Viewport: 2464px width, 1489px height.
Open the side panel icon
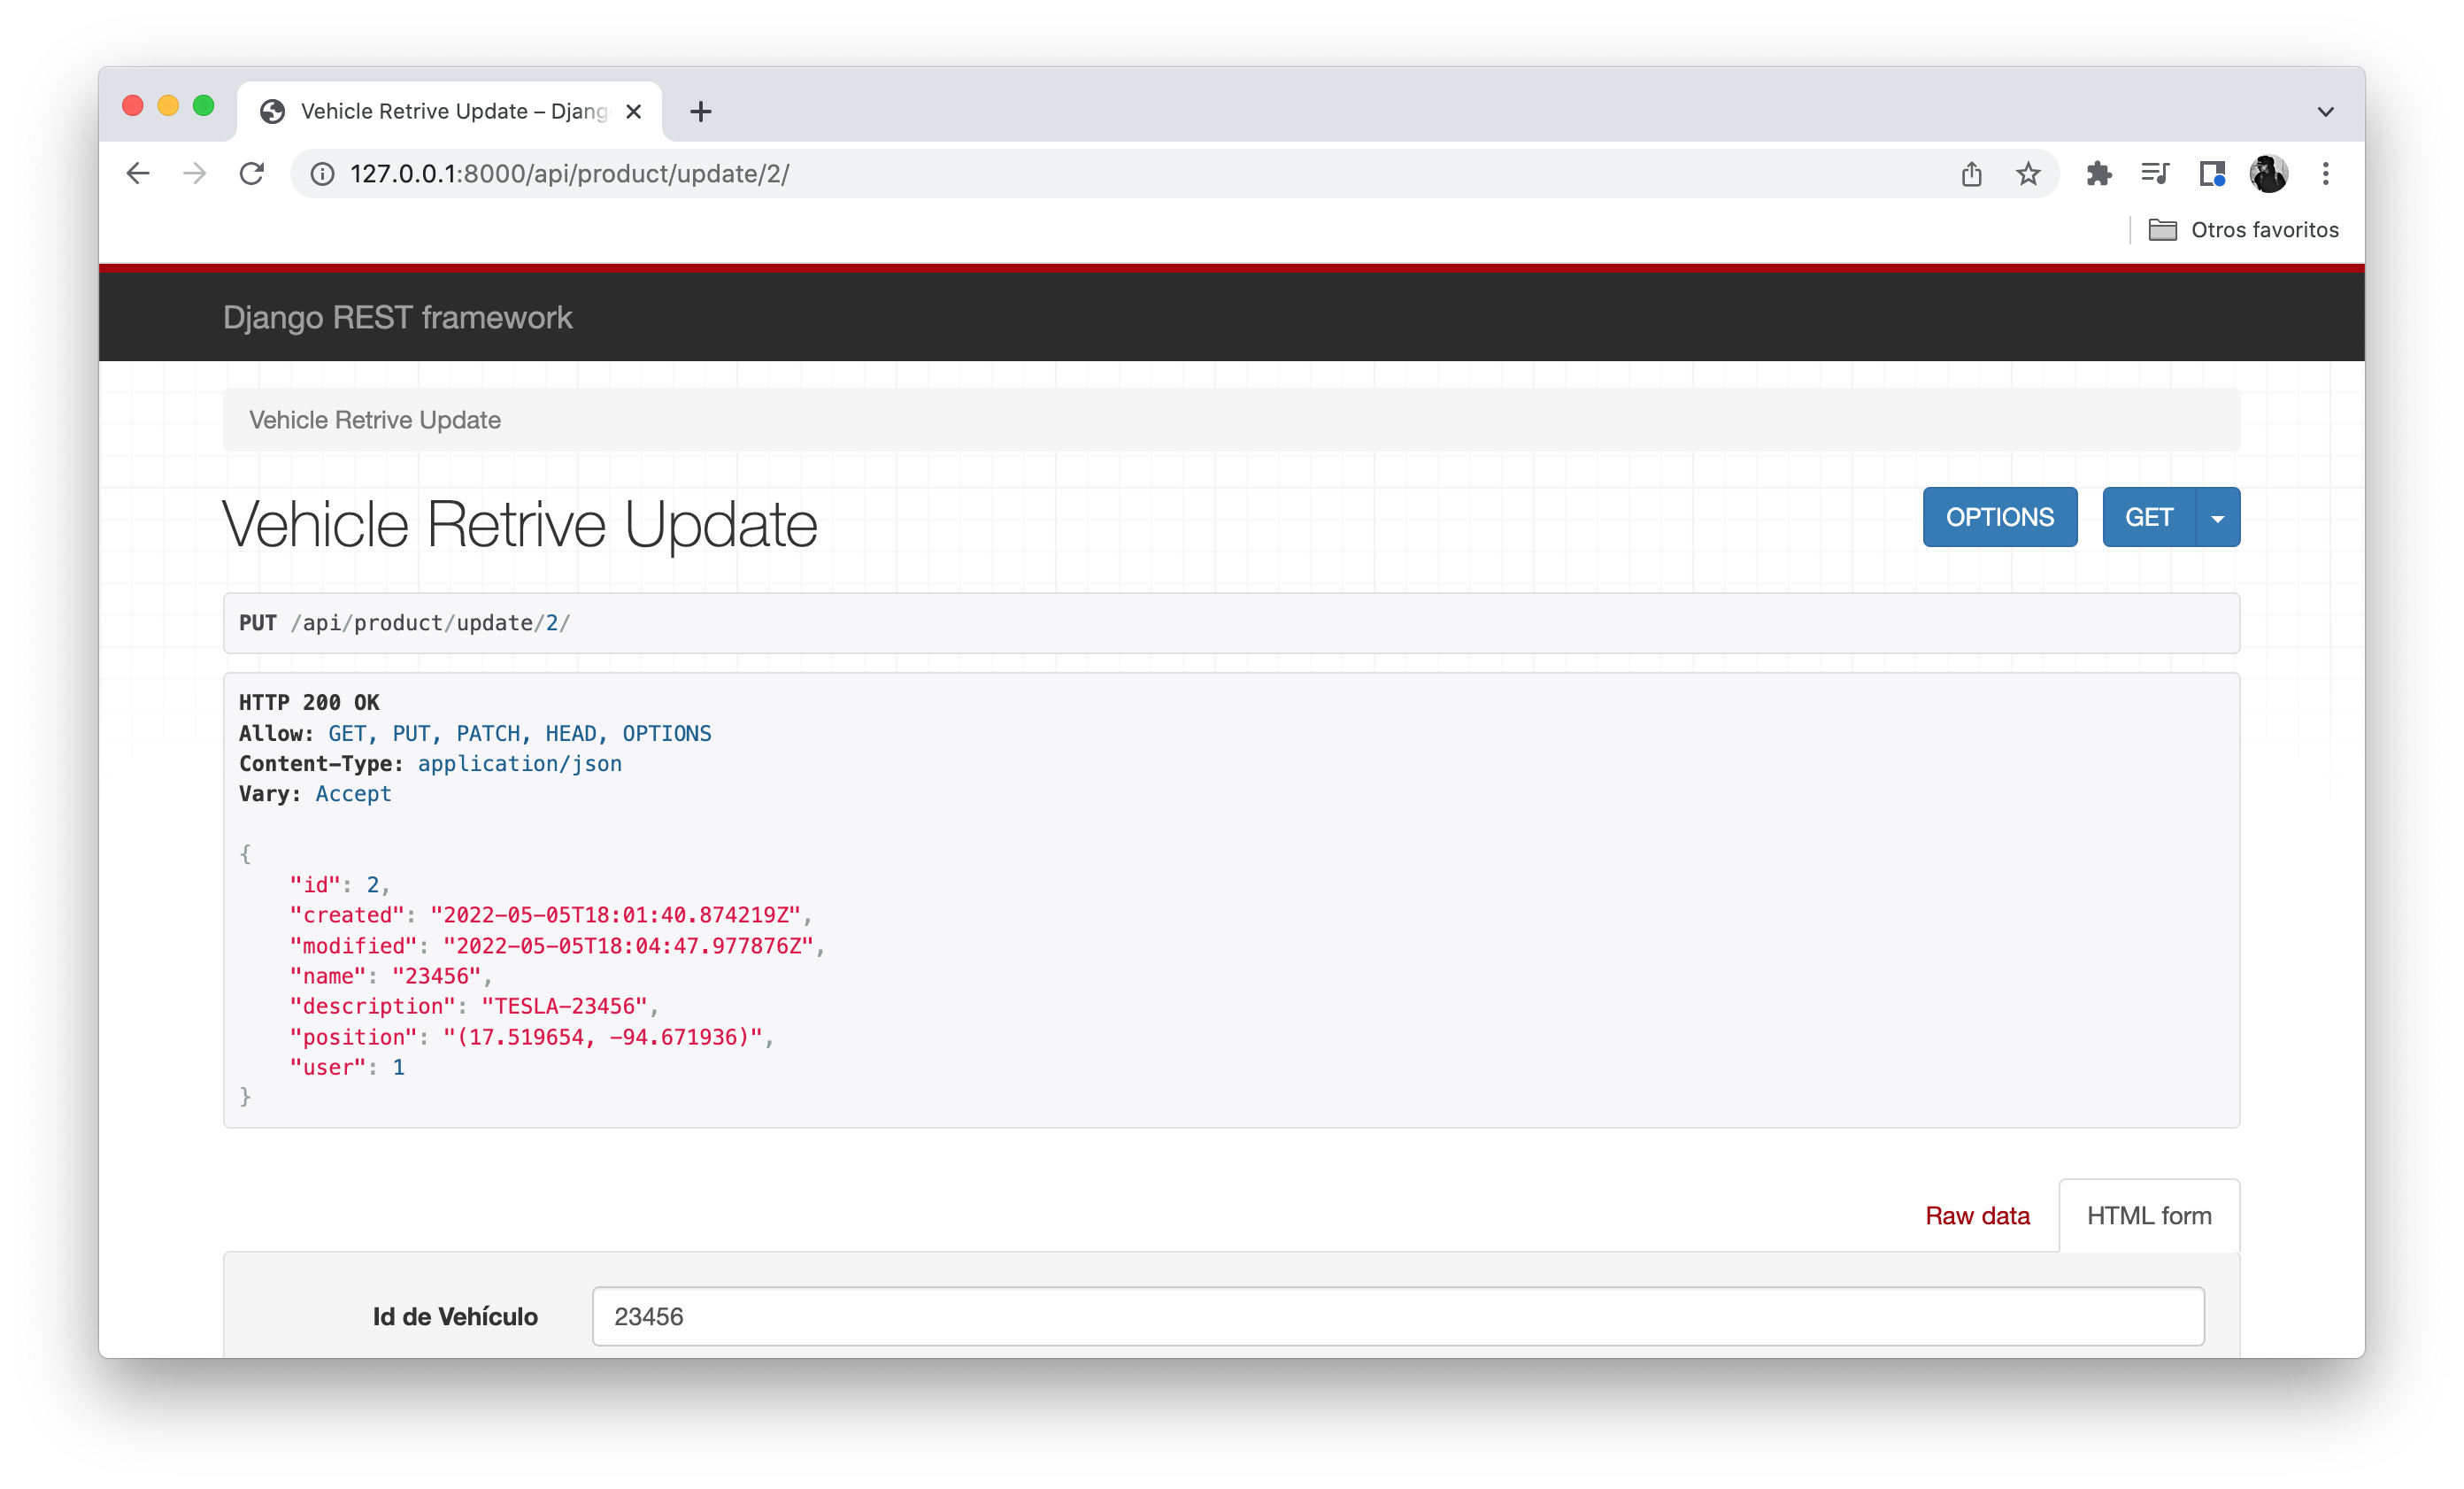coord(2211,173)
